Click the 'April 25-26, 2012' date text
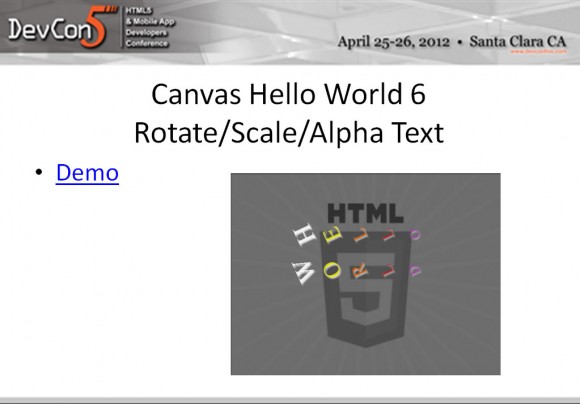This screenshot has height=404, width=580. click(393, 41)
